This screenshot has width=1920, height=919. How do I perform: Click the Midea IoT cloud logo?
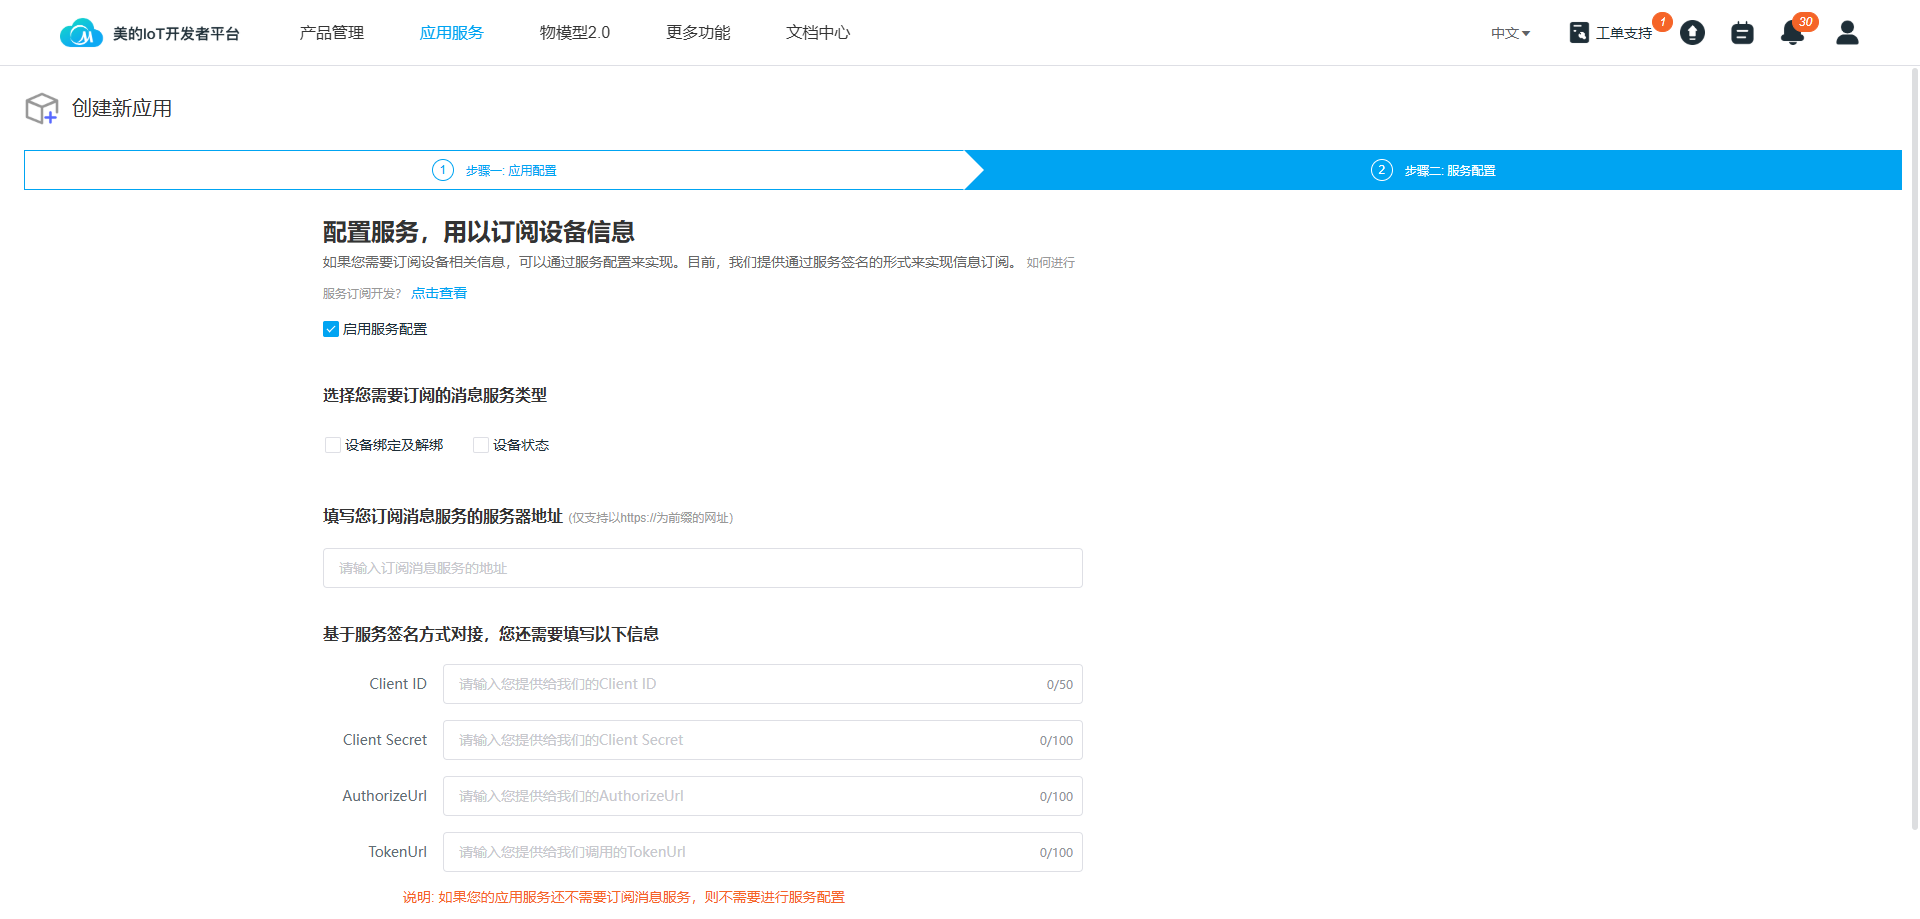[81, 33]
